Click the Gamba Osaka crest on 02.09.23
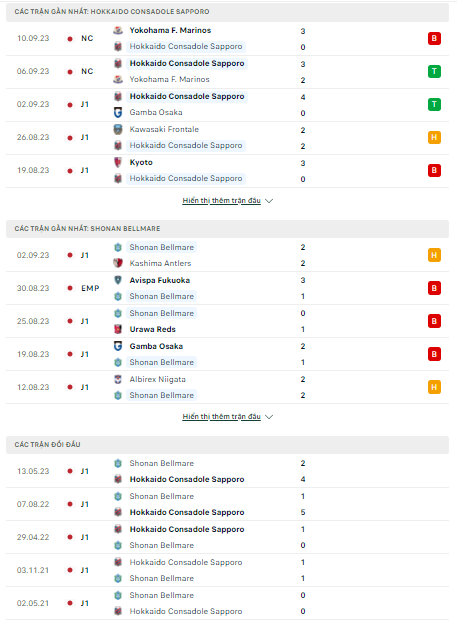This screenshot has width=457, height=626. [x=118, y=113]
